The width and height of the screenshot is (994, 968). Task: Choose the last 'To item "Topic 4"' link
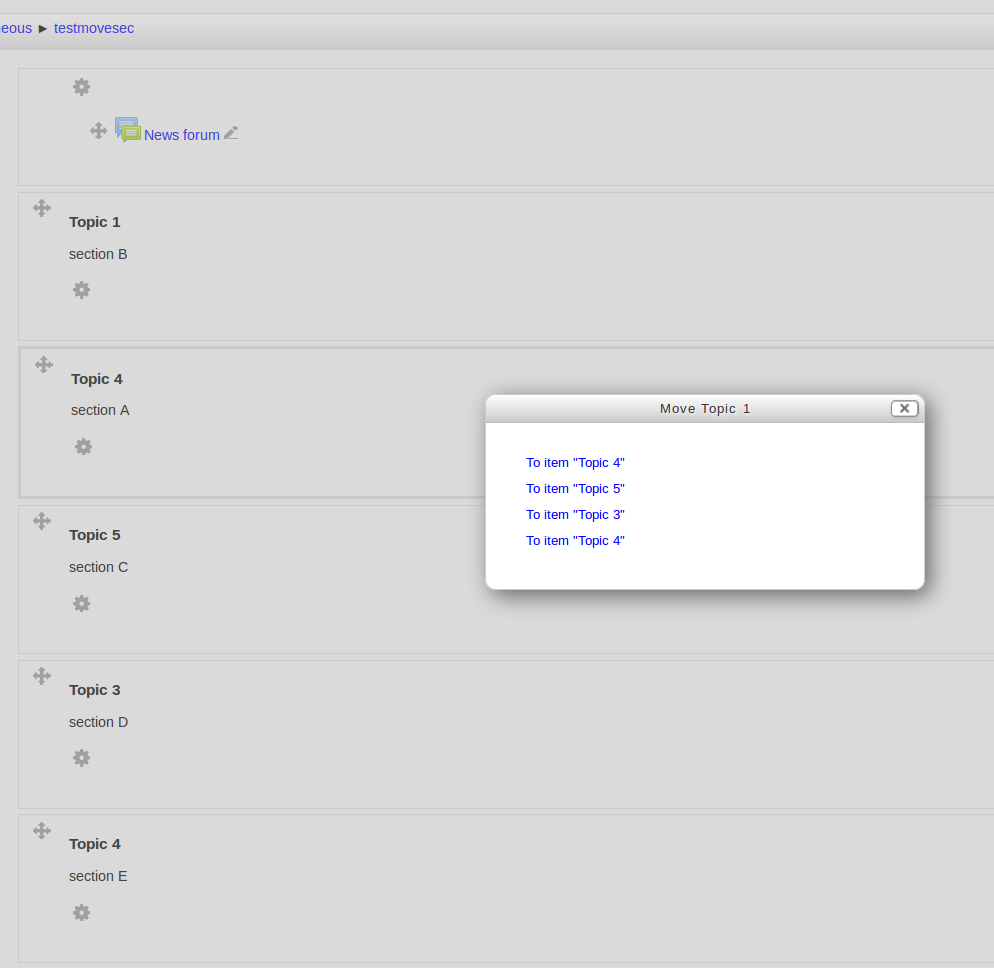pos(575,541)
